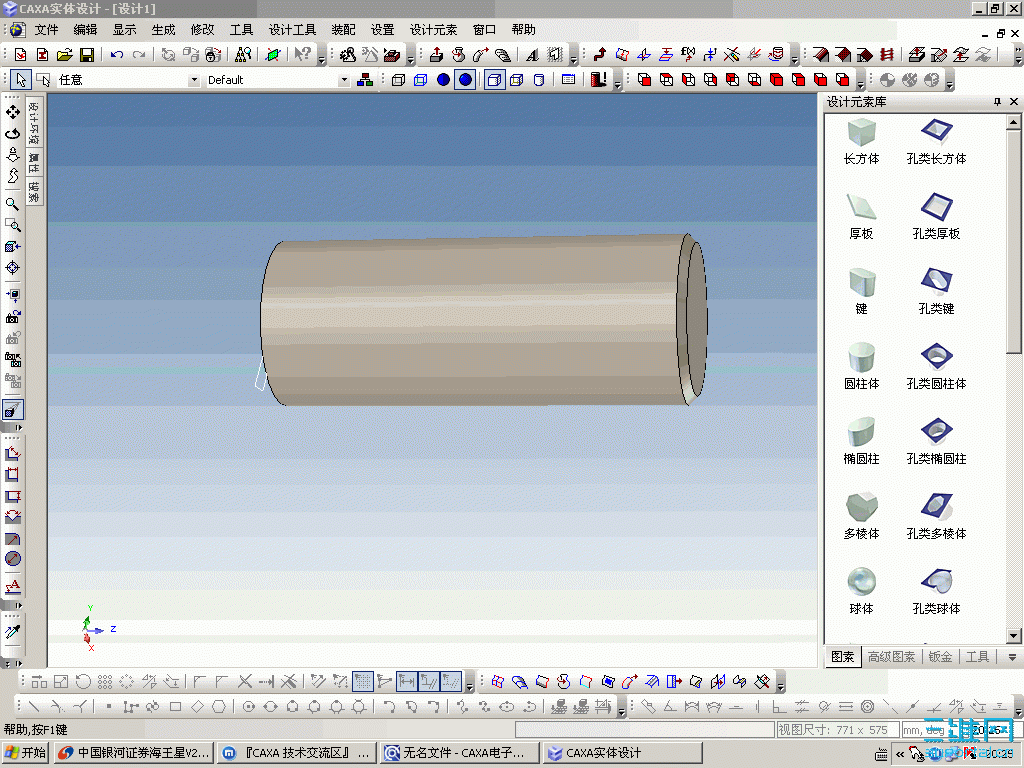Switch to 中国银河证券海王星 taskbar window
The height and width of the screenshot is (768, 1024).
(134, 753)
